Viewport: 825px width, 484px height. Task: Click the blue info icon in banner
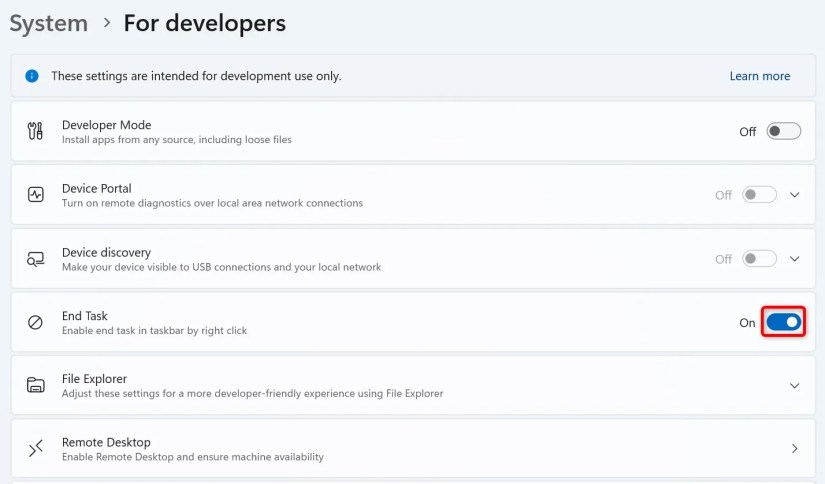coord(32,76)
